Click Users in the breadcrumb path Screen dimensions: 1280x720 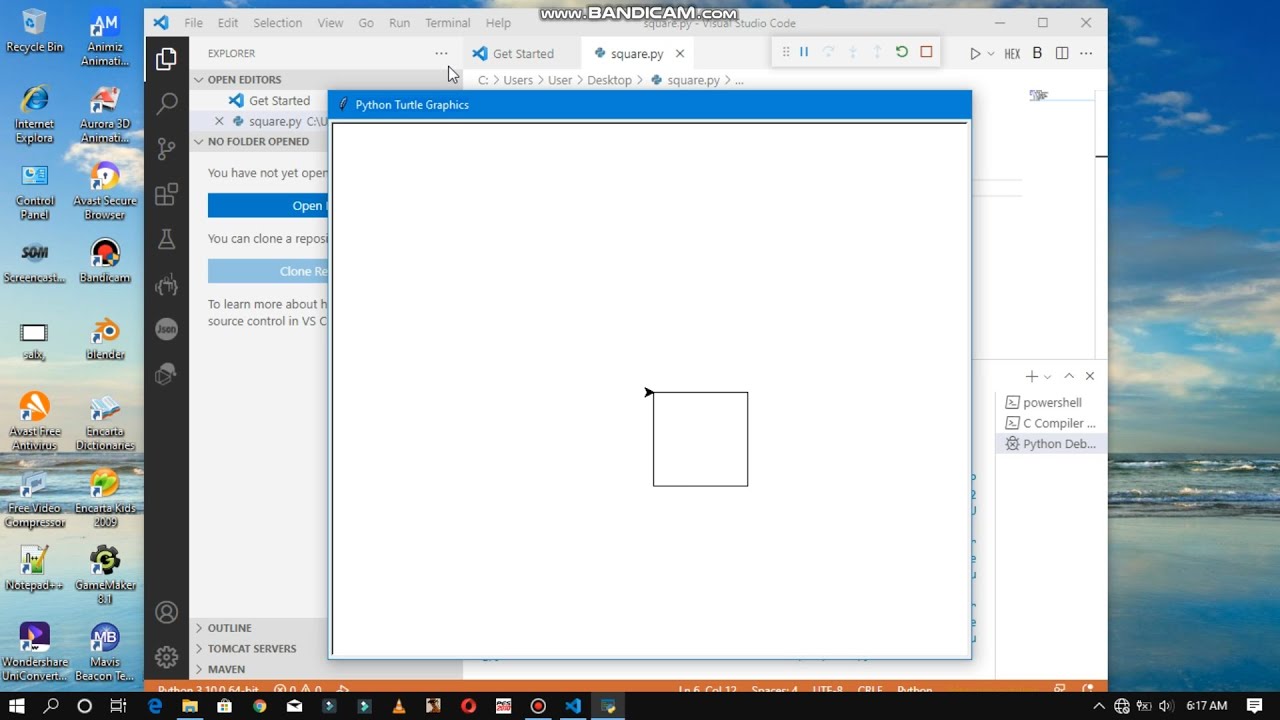point(518,80)
